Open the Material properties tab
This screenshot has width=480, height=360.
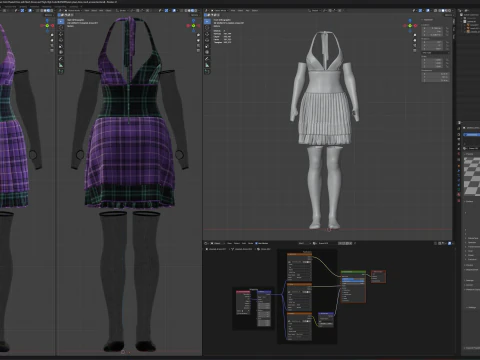click(x=459, y=194)
